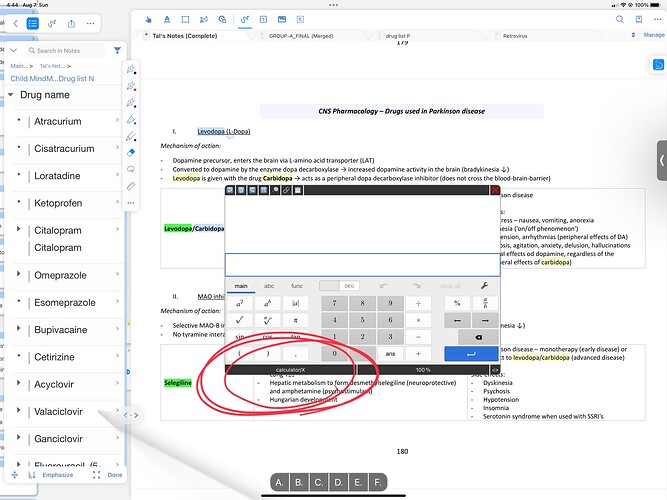The height and width of the screenshot is (500, 667).
Task: Open the right side panel handle
Action: [662, 160]
